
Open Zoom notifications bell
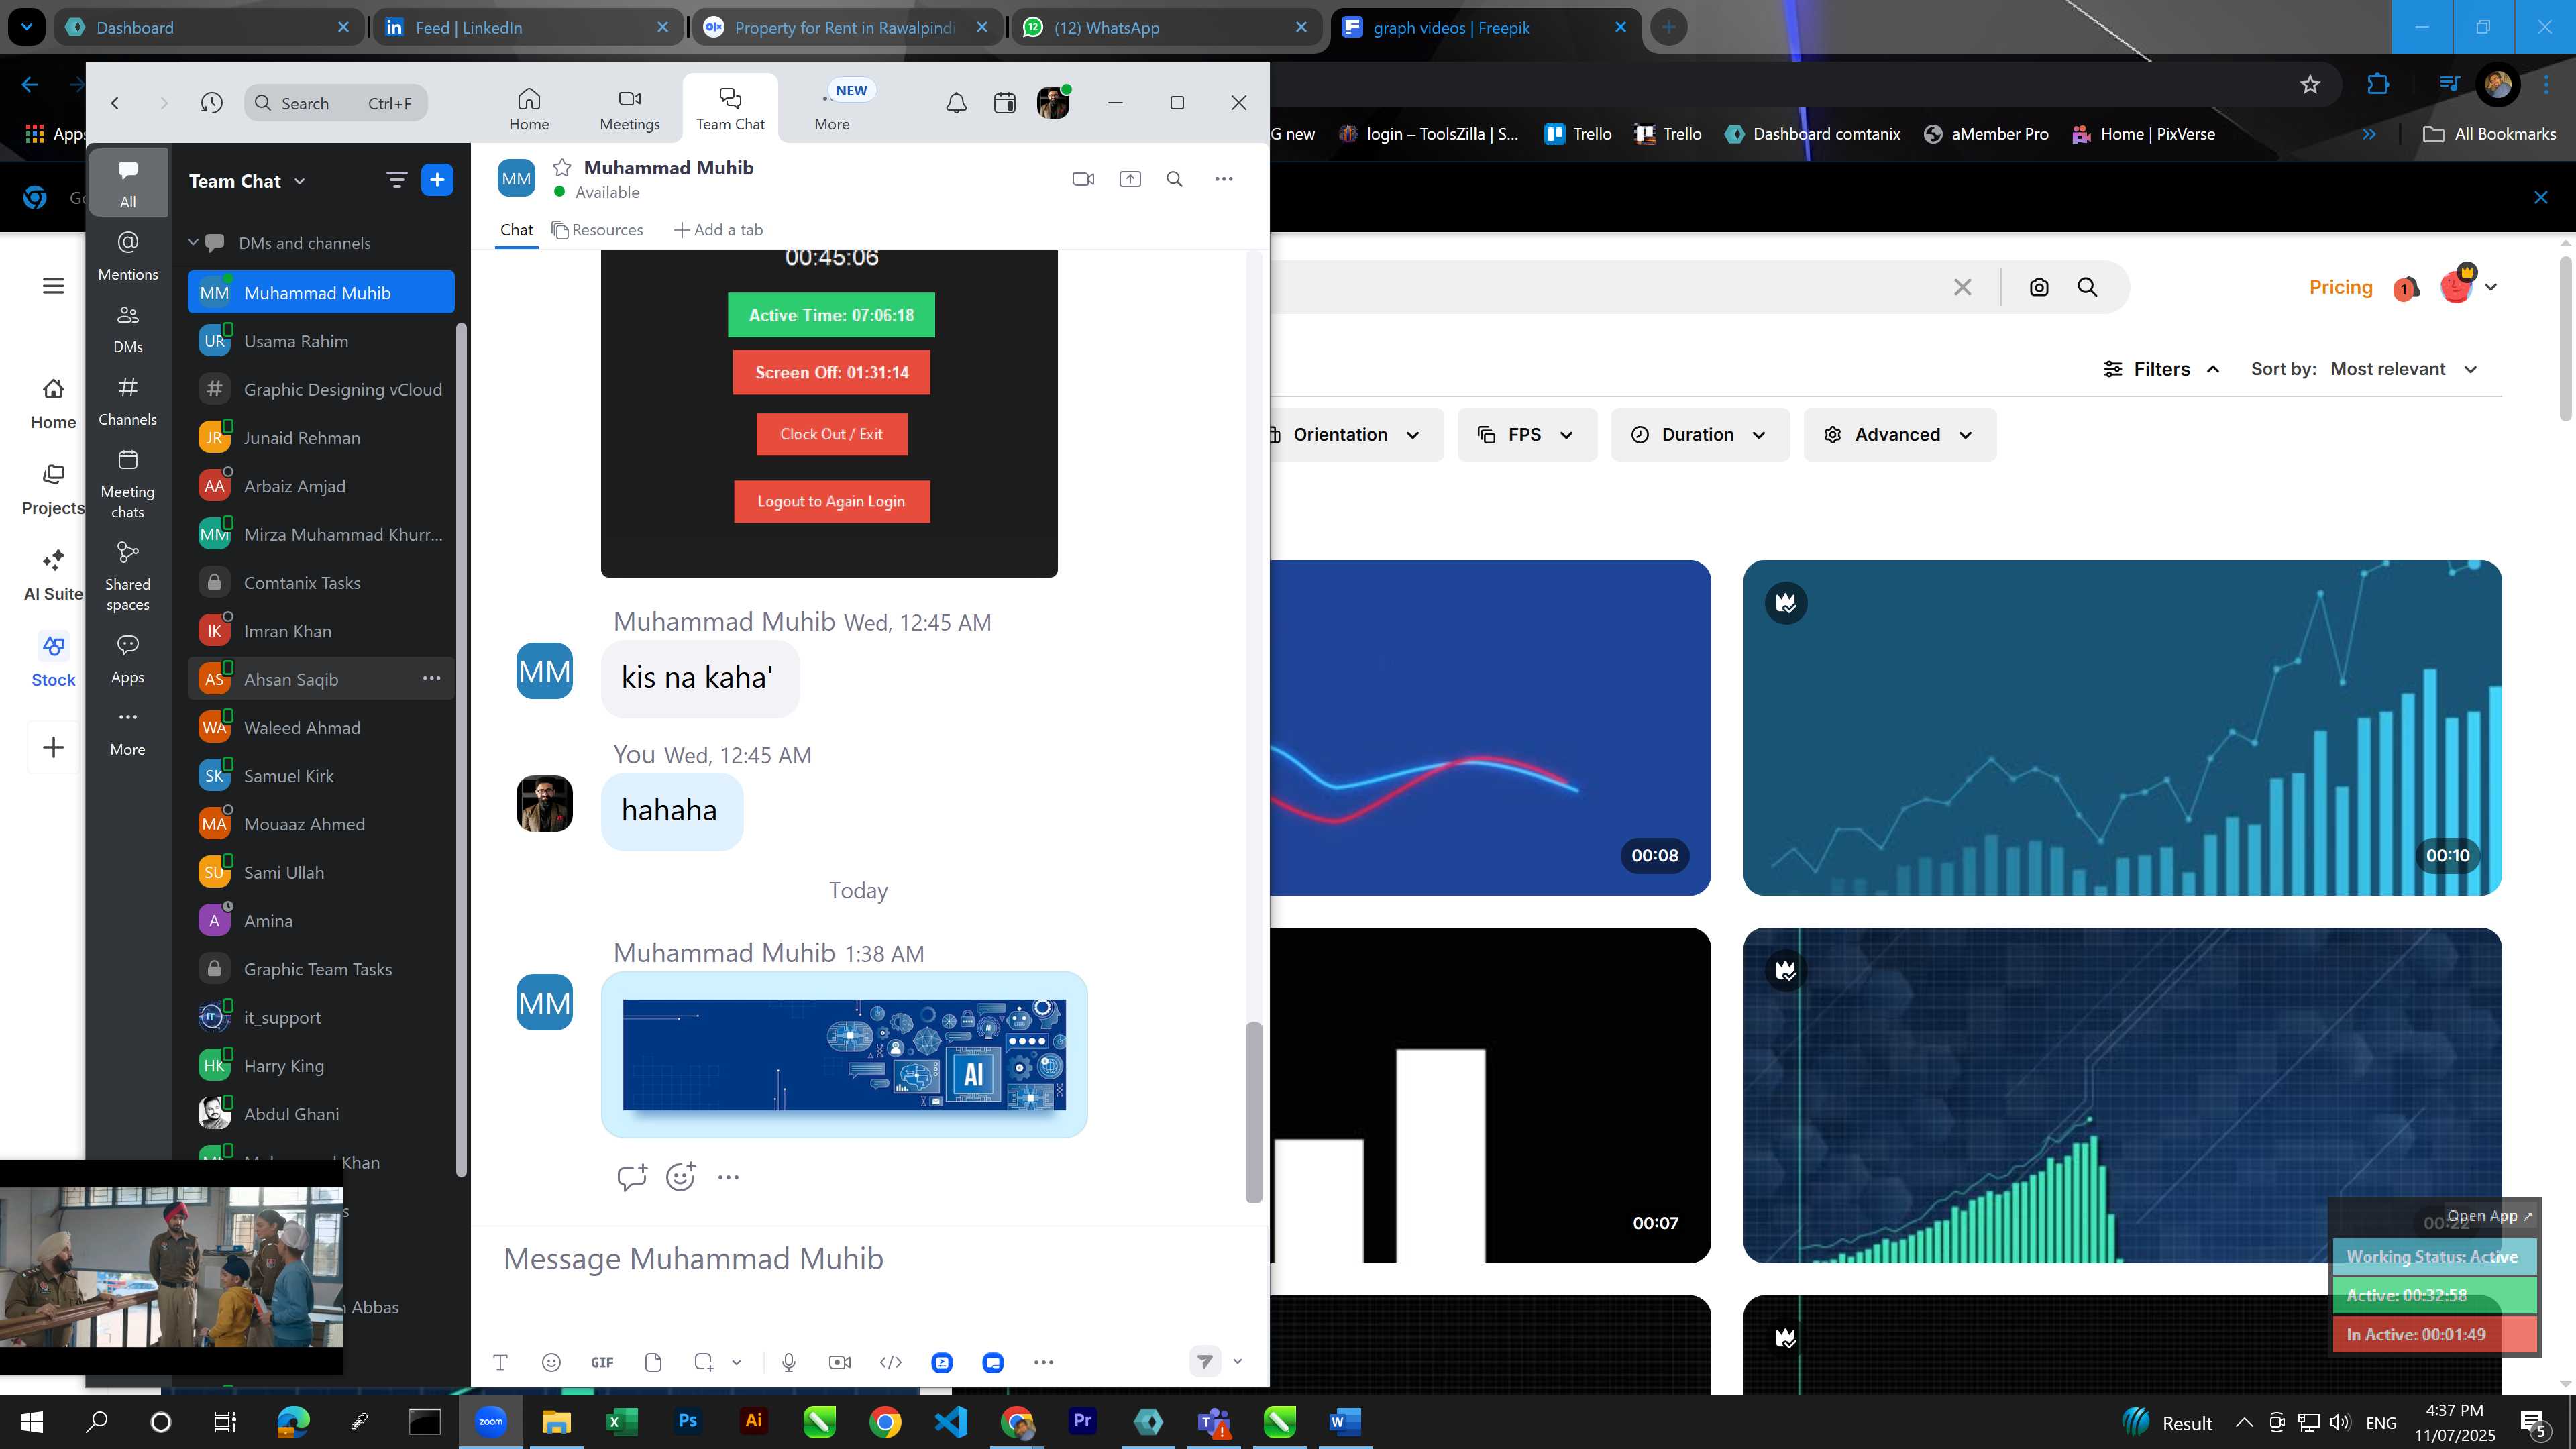(x=956, y=102)
